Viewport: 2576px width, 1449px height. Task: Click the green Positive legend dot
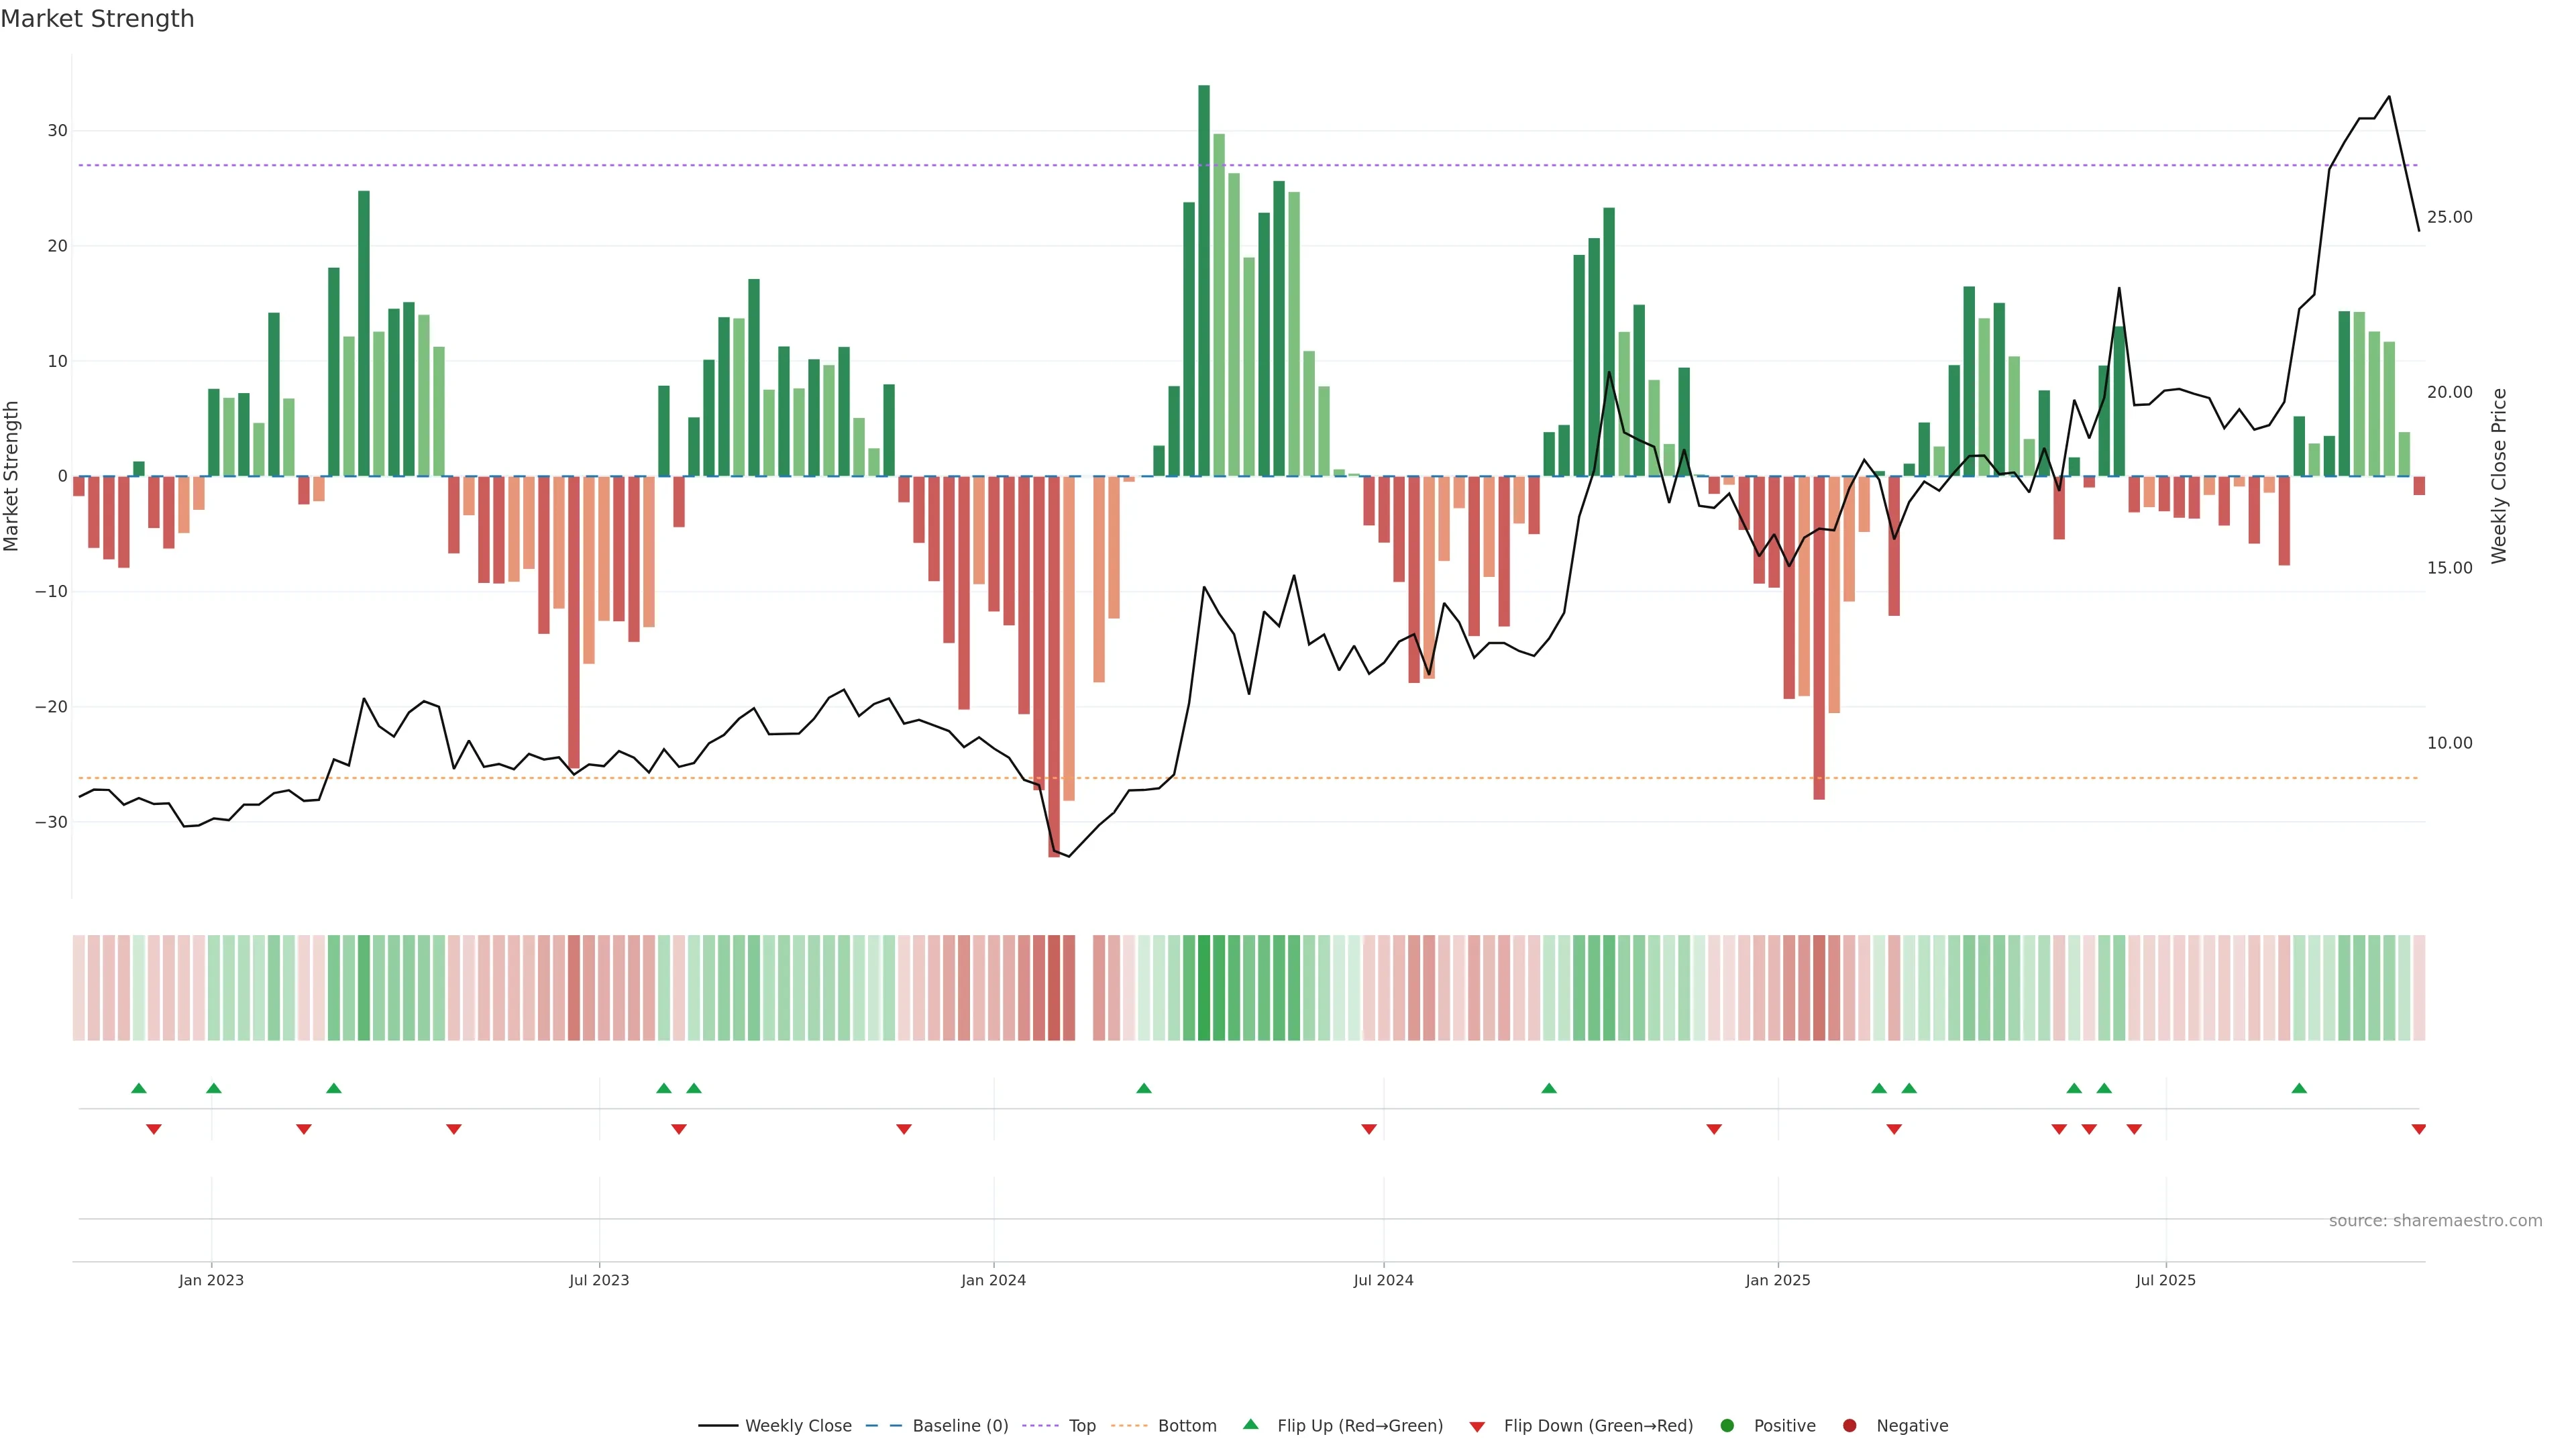[x=1727, y=1426]
